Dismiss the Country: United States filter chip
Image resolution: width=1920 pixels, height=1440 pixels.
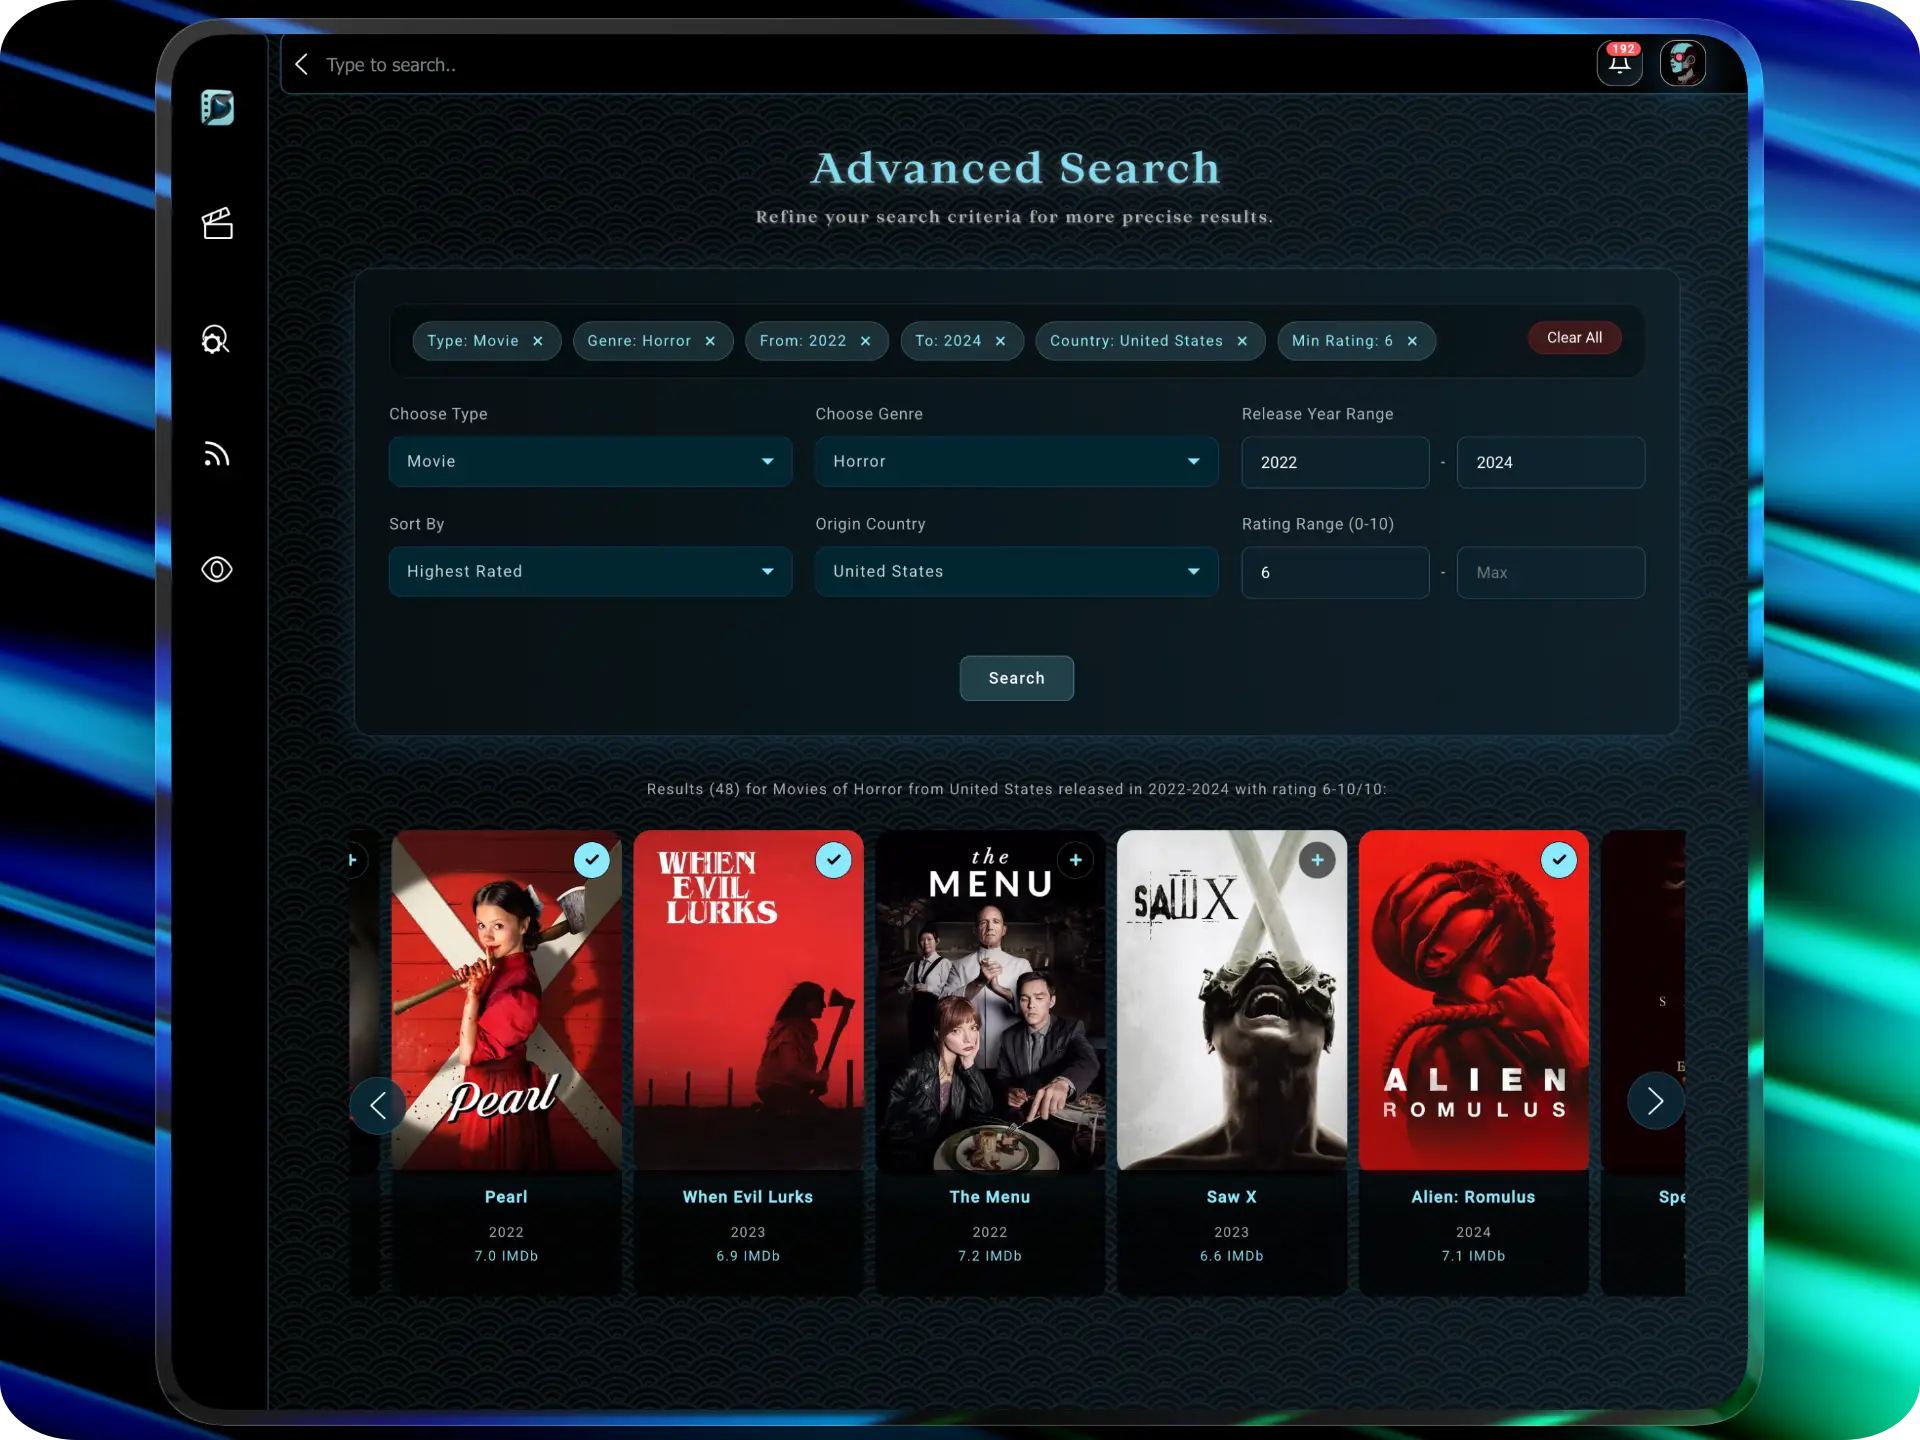[x=1241, y=341]
